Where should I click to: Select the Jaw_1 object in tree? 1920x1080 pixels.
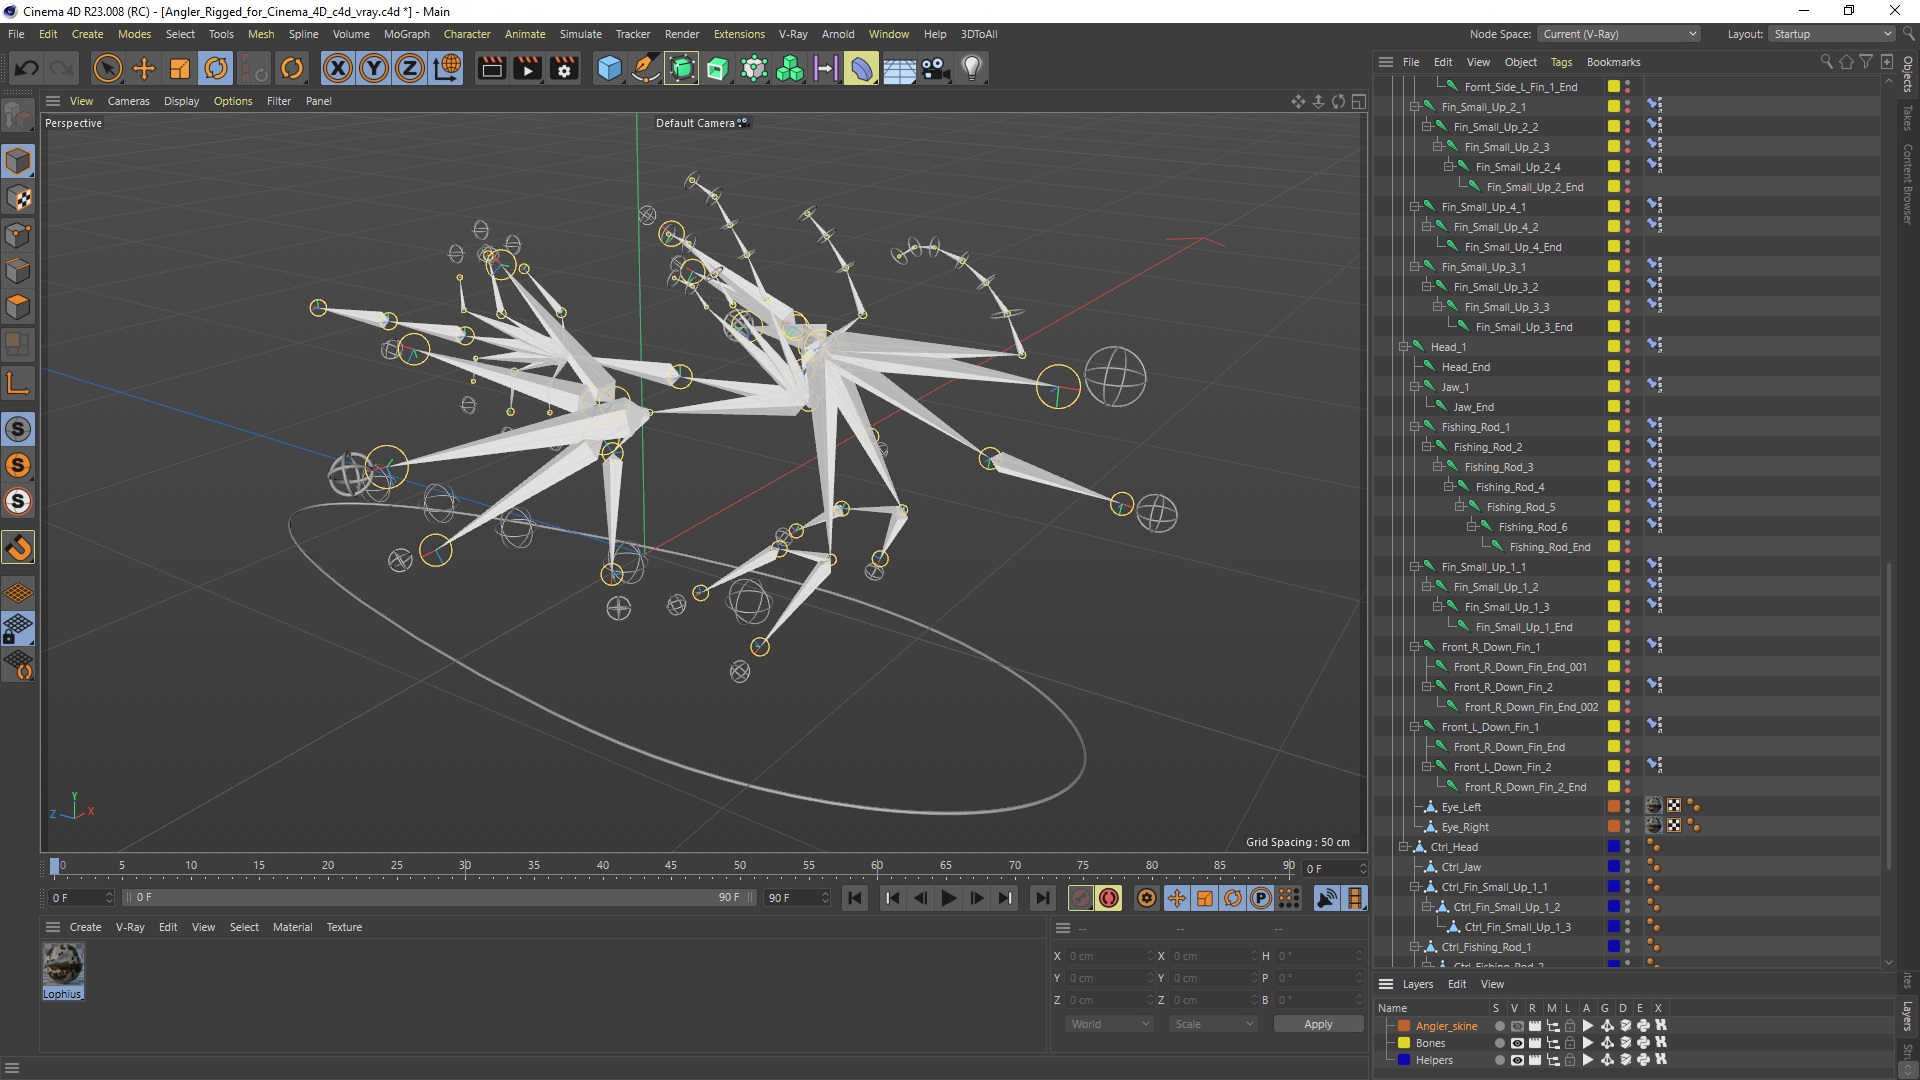click(x=1455, y=387)
